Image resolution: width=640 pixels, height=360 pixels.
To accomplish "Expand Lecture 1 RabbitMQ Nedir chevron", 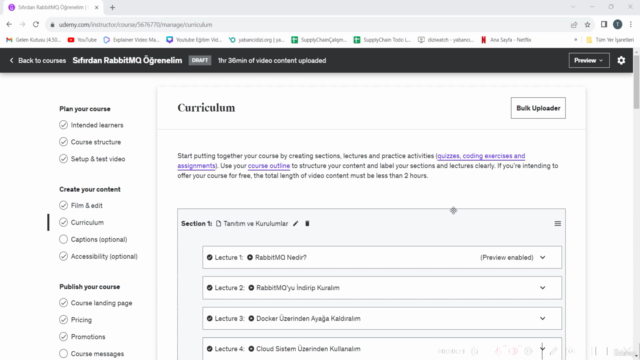I will coord(542,258).
